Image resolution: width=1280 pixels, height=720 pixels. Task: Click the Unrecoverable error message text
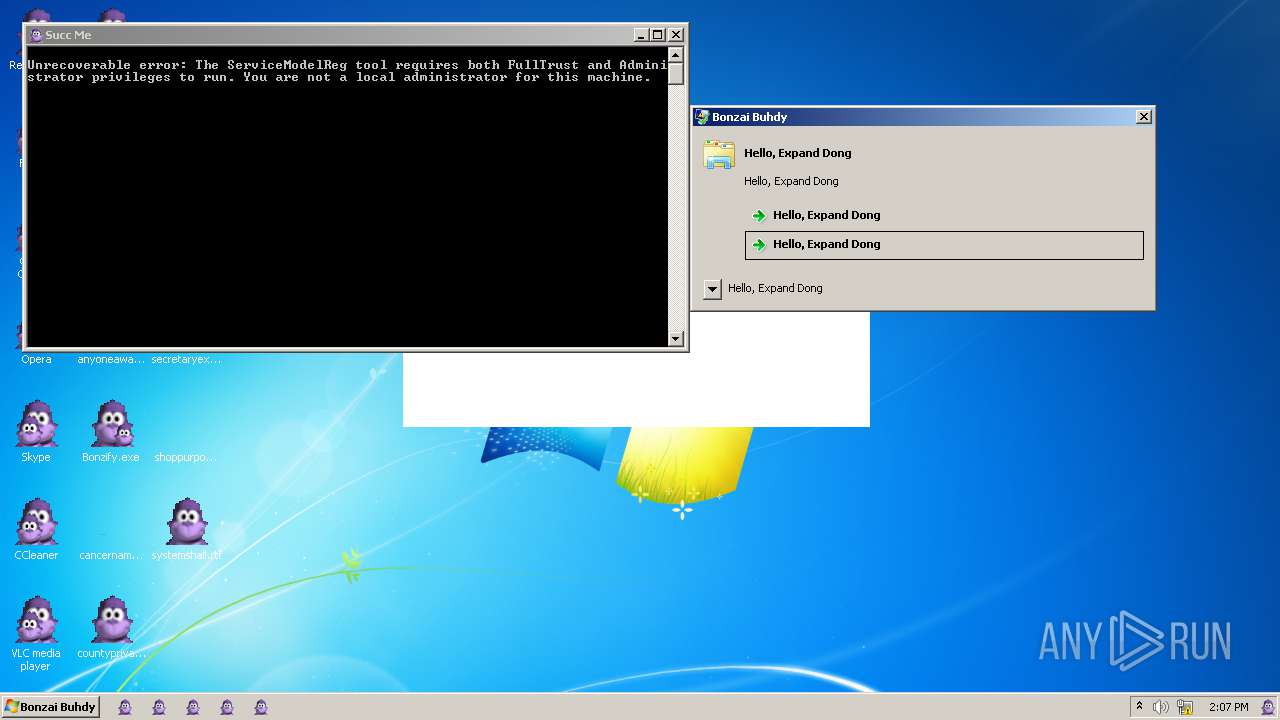346,71
